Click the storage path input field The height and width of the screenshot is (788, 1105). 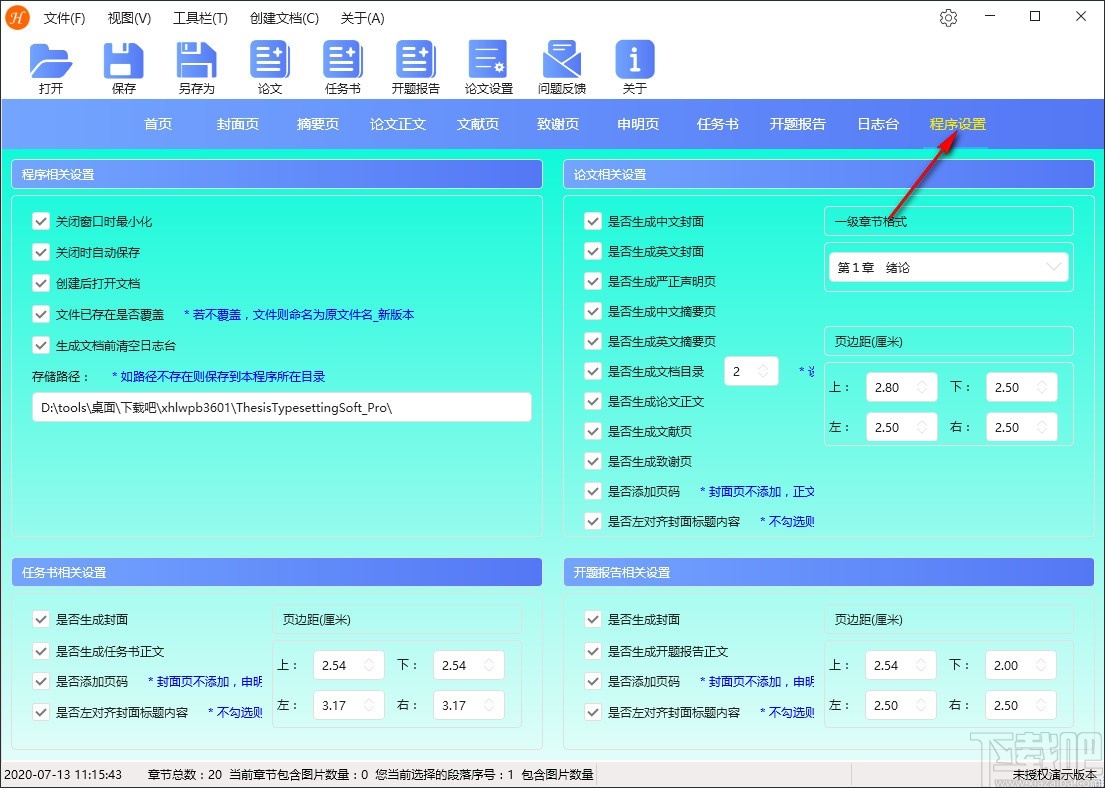click(277, 407)
